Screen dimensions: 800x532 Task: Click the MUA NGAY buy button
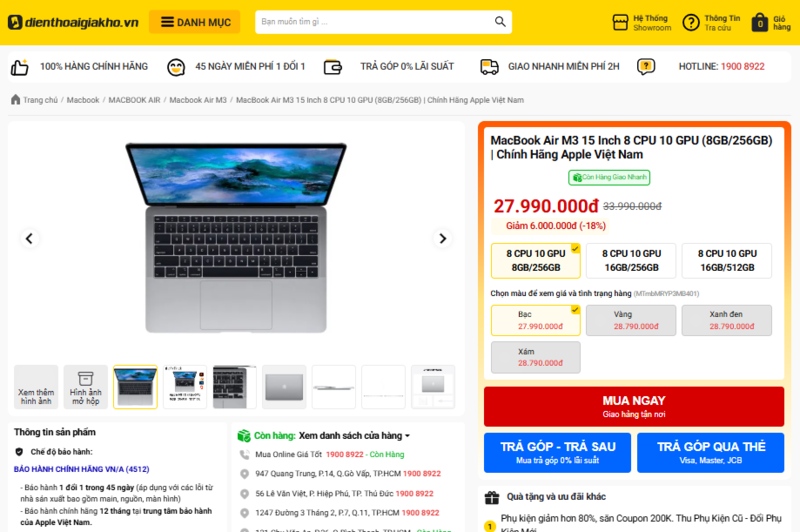coord(634,407)
